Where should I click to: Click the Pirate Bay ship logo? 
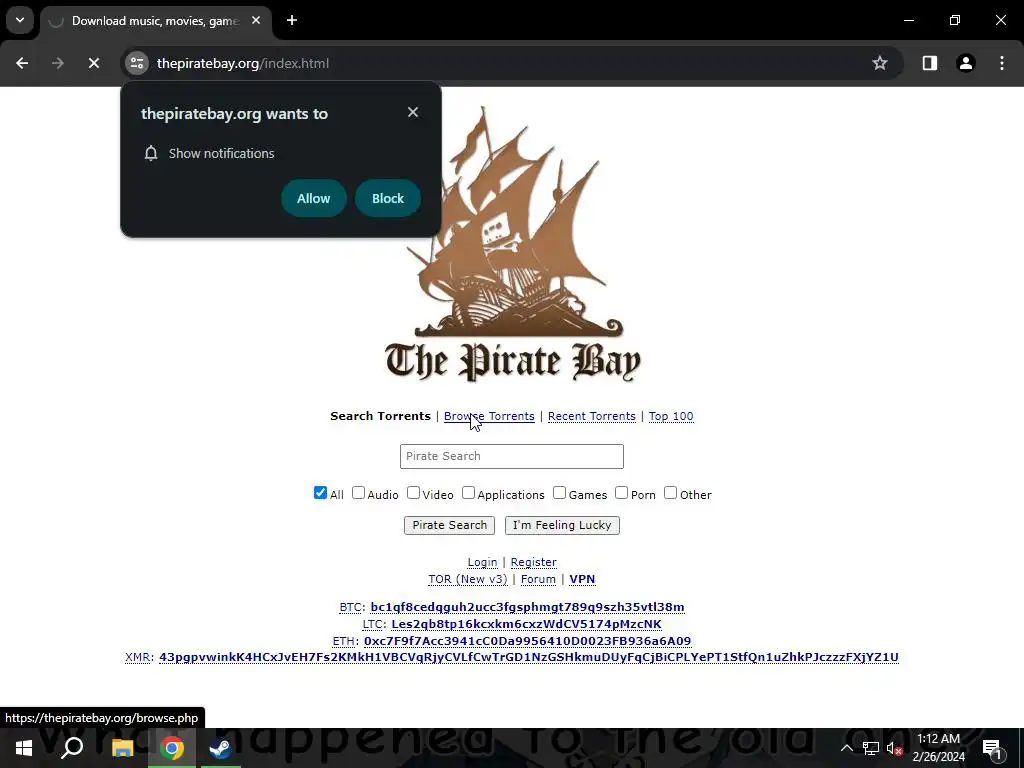(x=512, y=244)
